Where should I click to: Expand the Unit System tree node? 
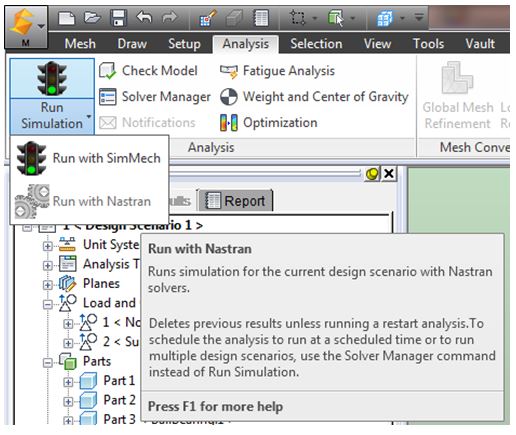coord(48,246)
